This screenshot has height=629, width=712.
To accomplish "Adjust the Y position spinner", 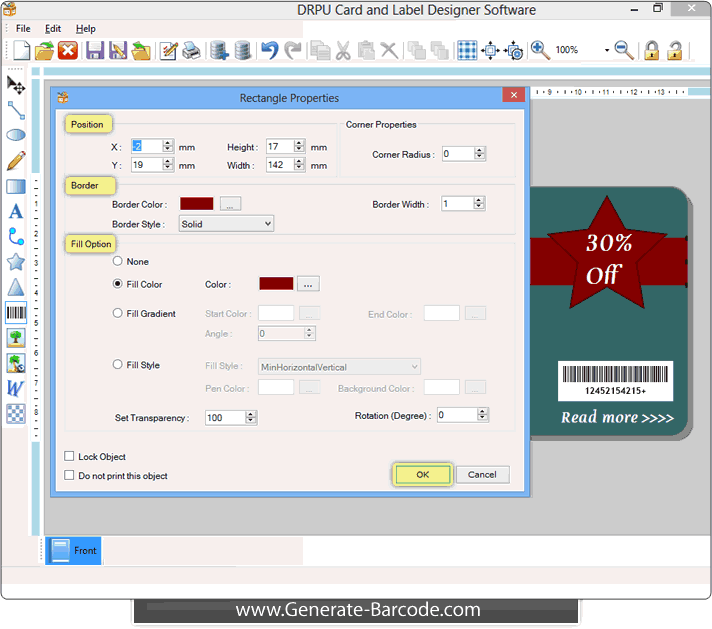I will tap(168, 164).
